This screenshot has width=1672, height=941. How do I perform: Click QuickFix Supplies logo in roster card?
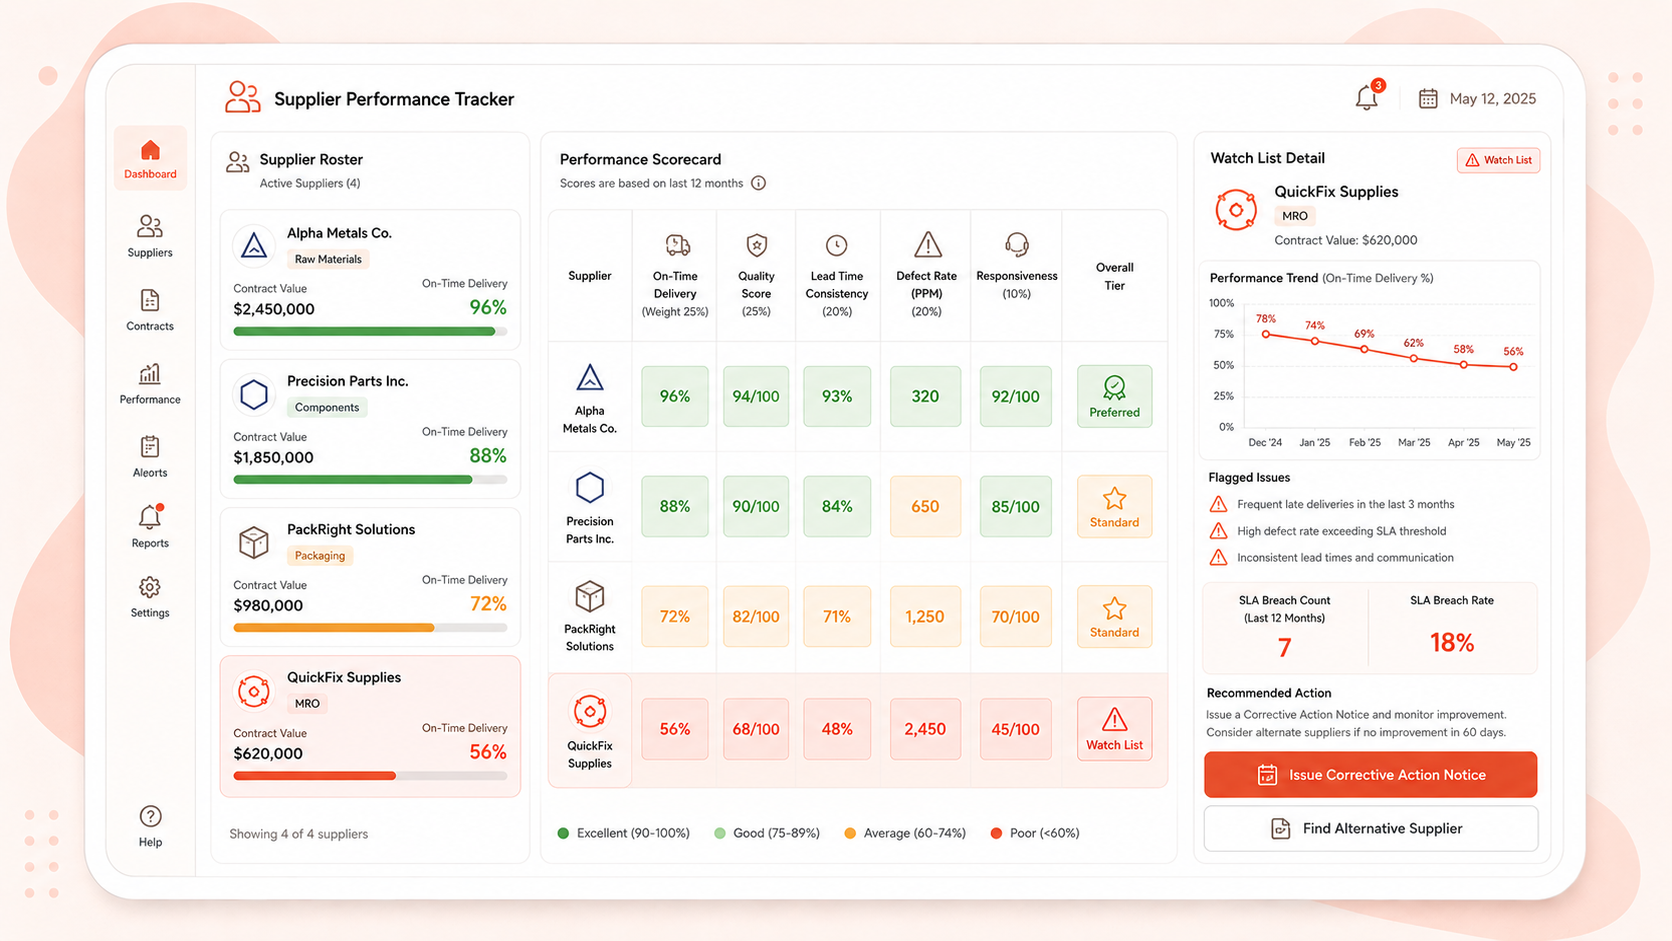[254, 691]
